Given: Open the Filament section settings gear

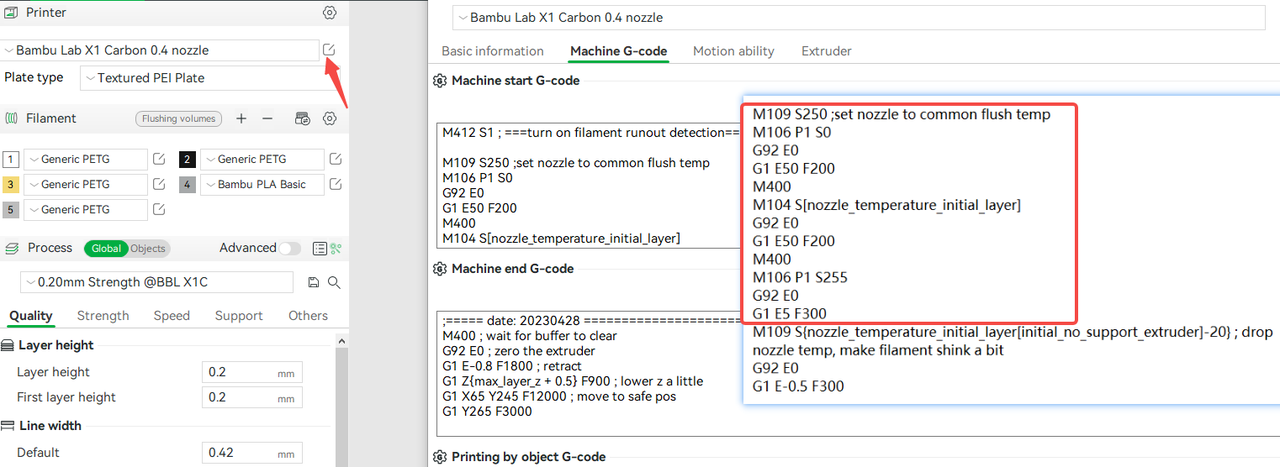Looking at the screenshot, I should (329, 118).
